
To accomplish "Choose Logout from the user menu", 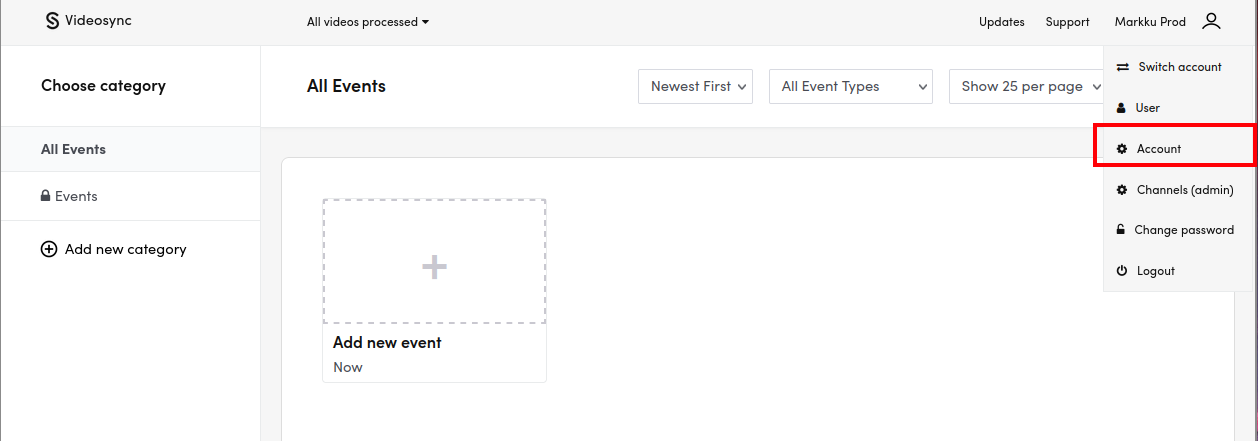I will point(1155,271).
